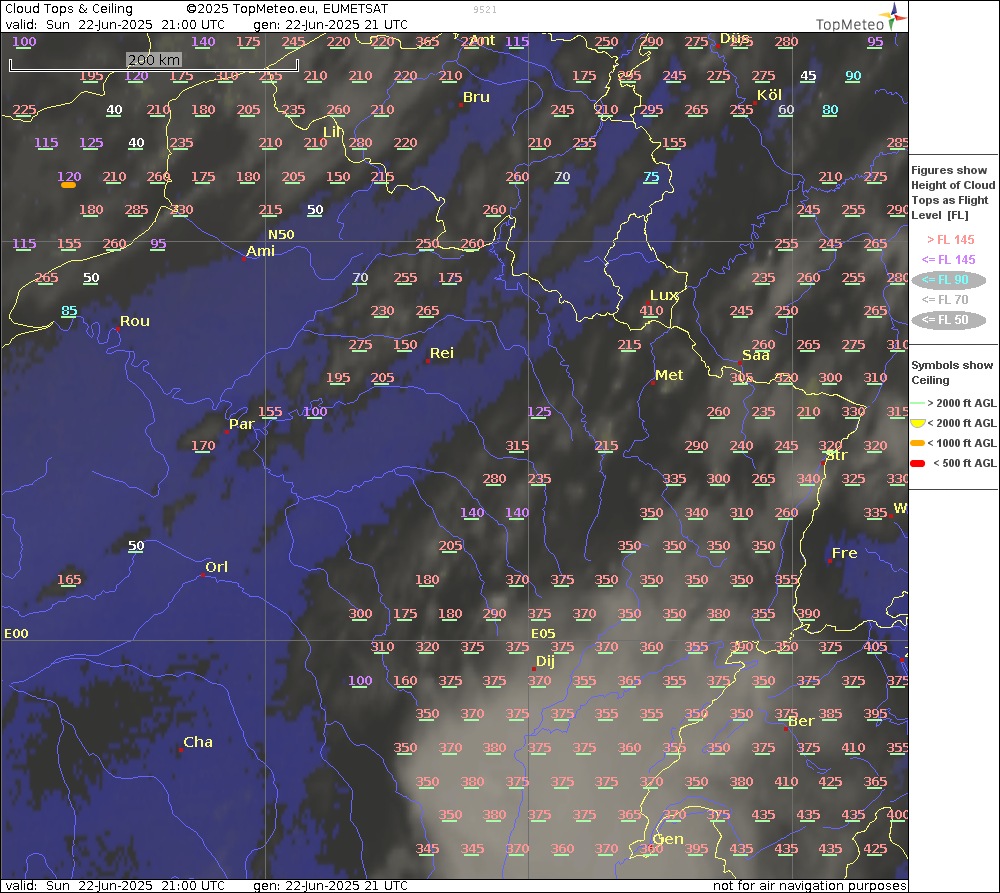Click the 'E05' longitude grid label
The image size is (1000, 893).
[543, 633]
